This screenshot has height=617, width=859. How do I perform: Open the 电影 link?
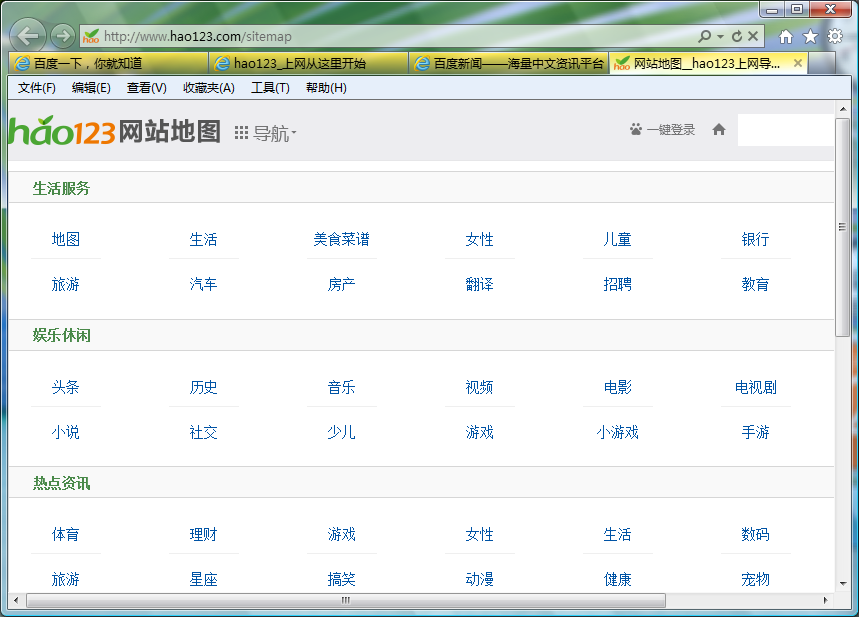pyautogui.click(x=617, y=387)
